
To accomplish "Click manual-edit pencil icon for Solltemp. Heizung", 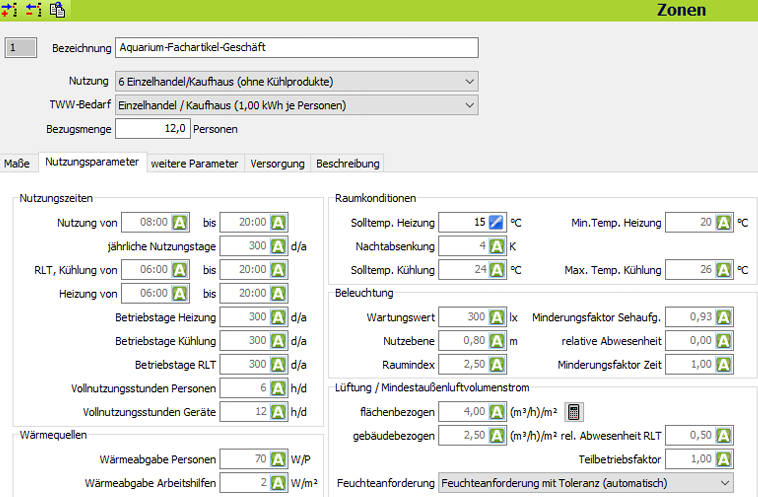I will 497,222.
